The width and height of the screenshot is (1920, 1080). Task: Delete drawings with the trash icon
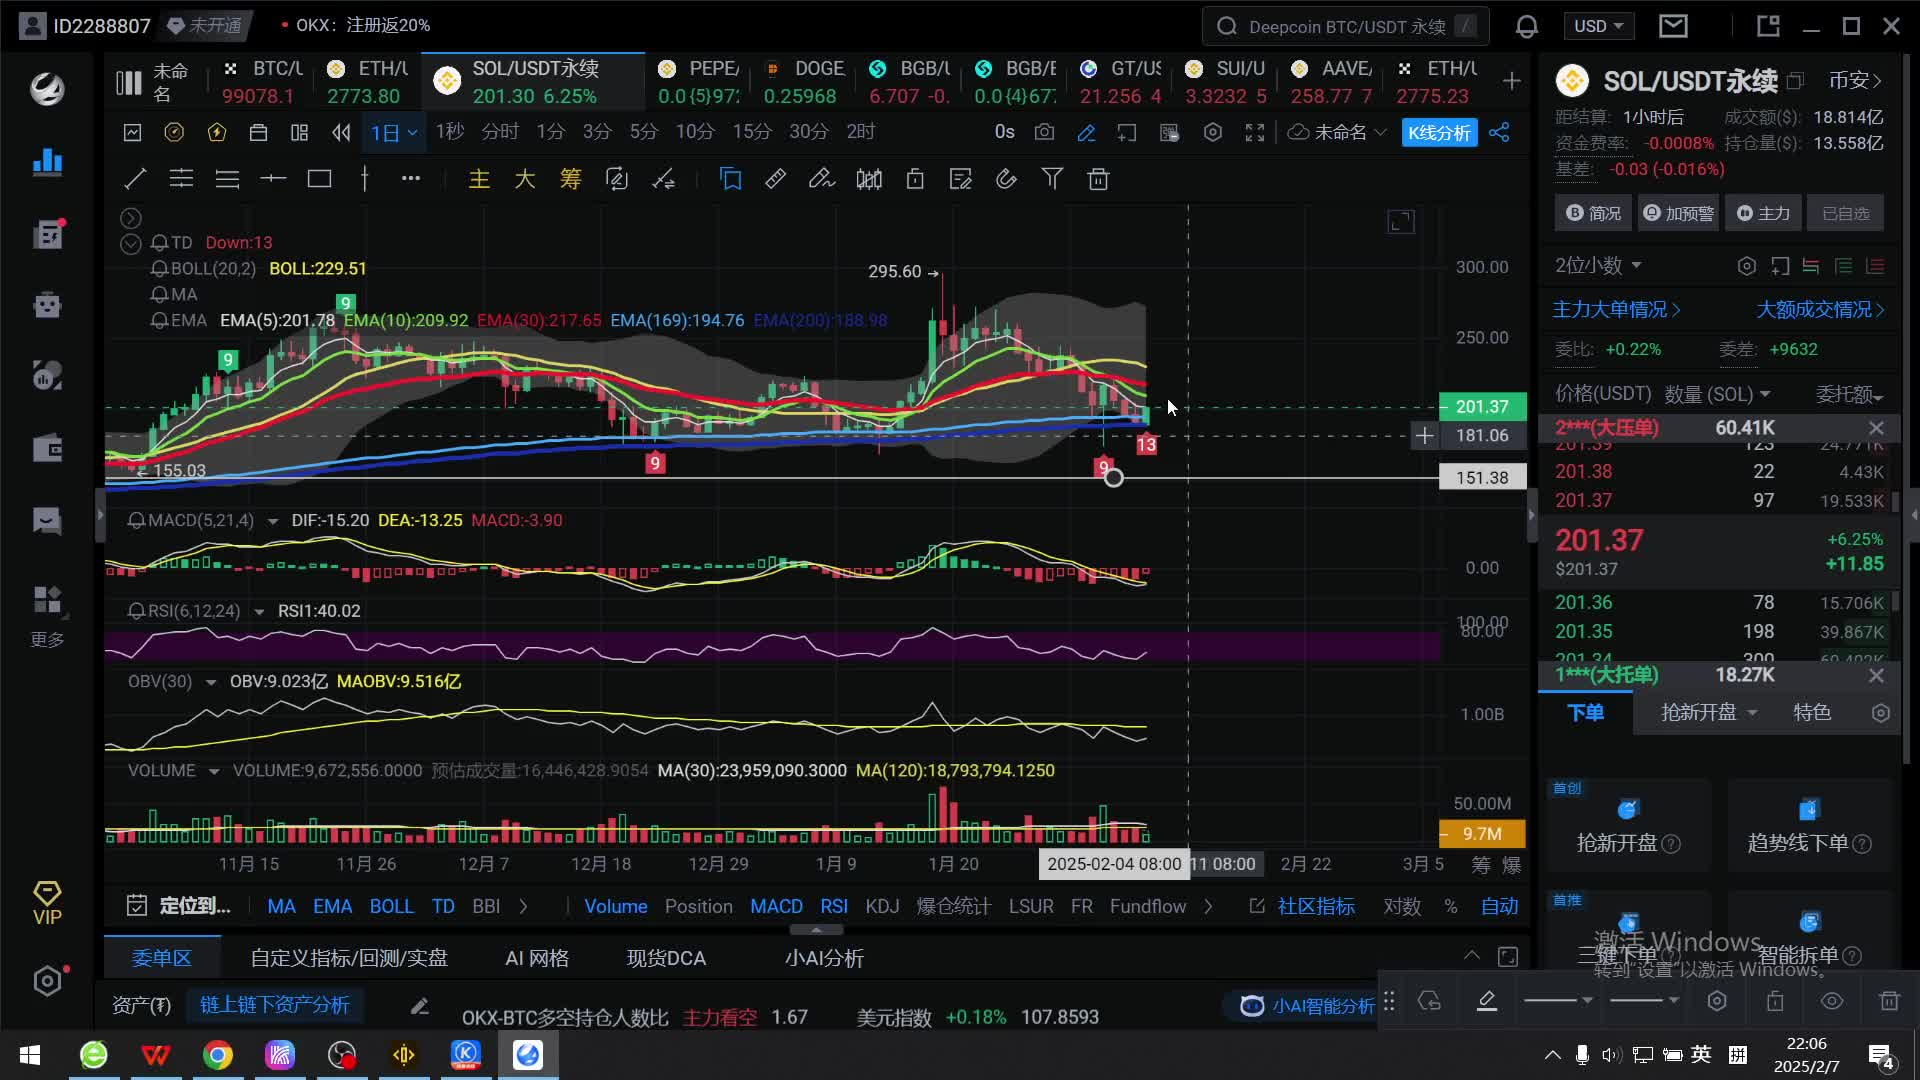point(1098,179)
